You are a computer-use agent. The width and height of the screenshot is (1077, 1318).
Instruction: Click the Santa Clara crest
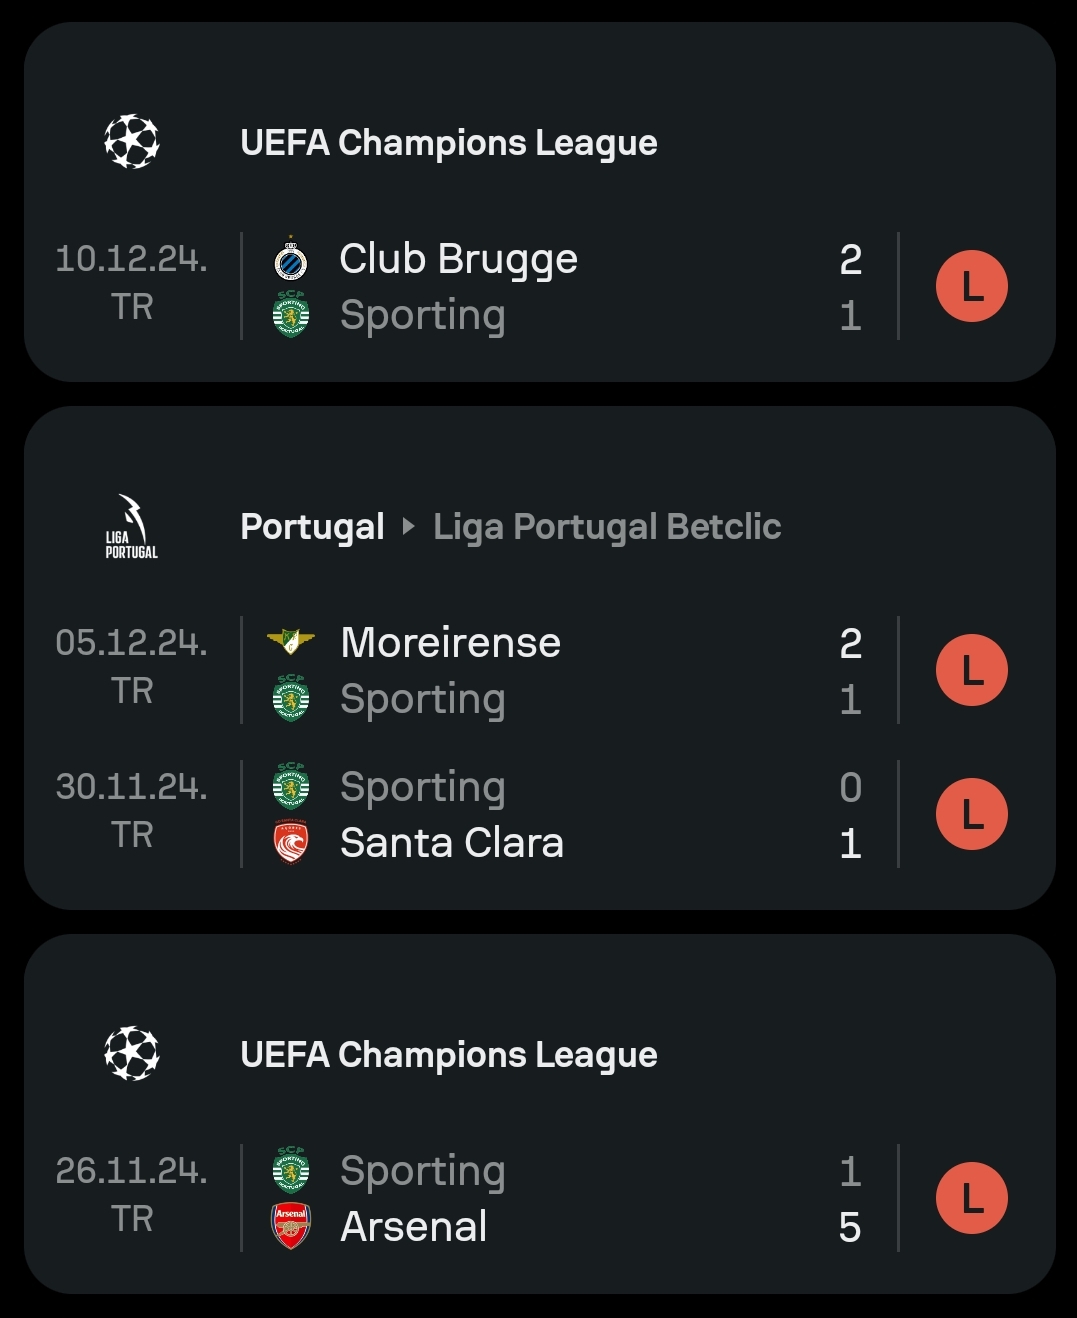pos(291,842)
